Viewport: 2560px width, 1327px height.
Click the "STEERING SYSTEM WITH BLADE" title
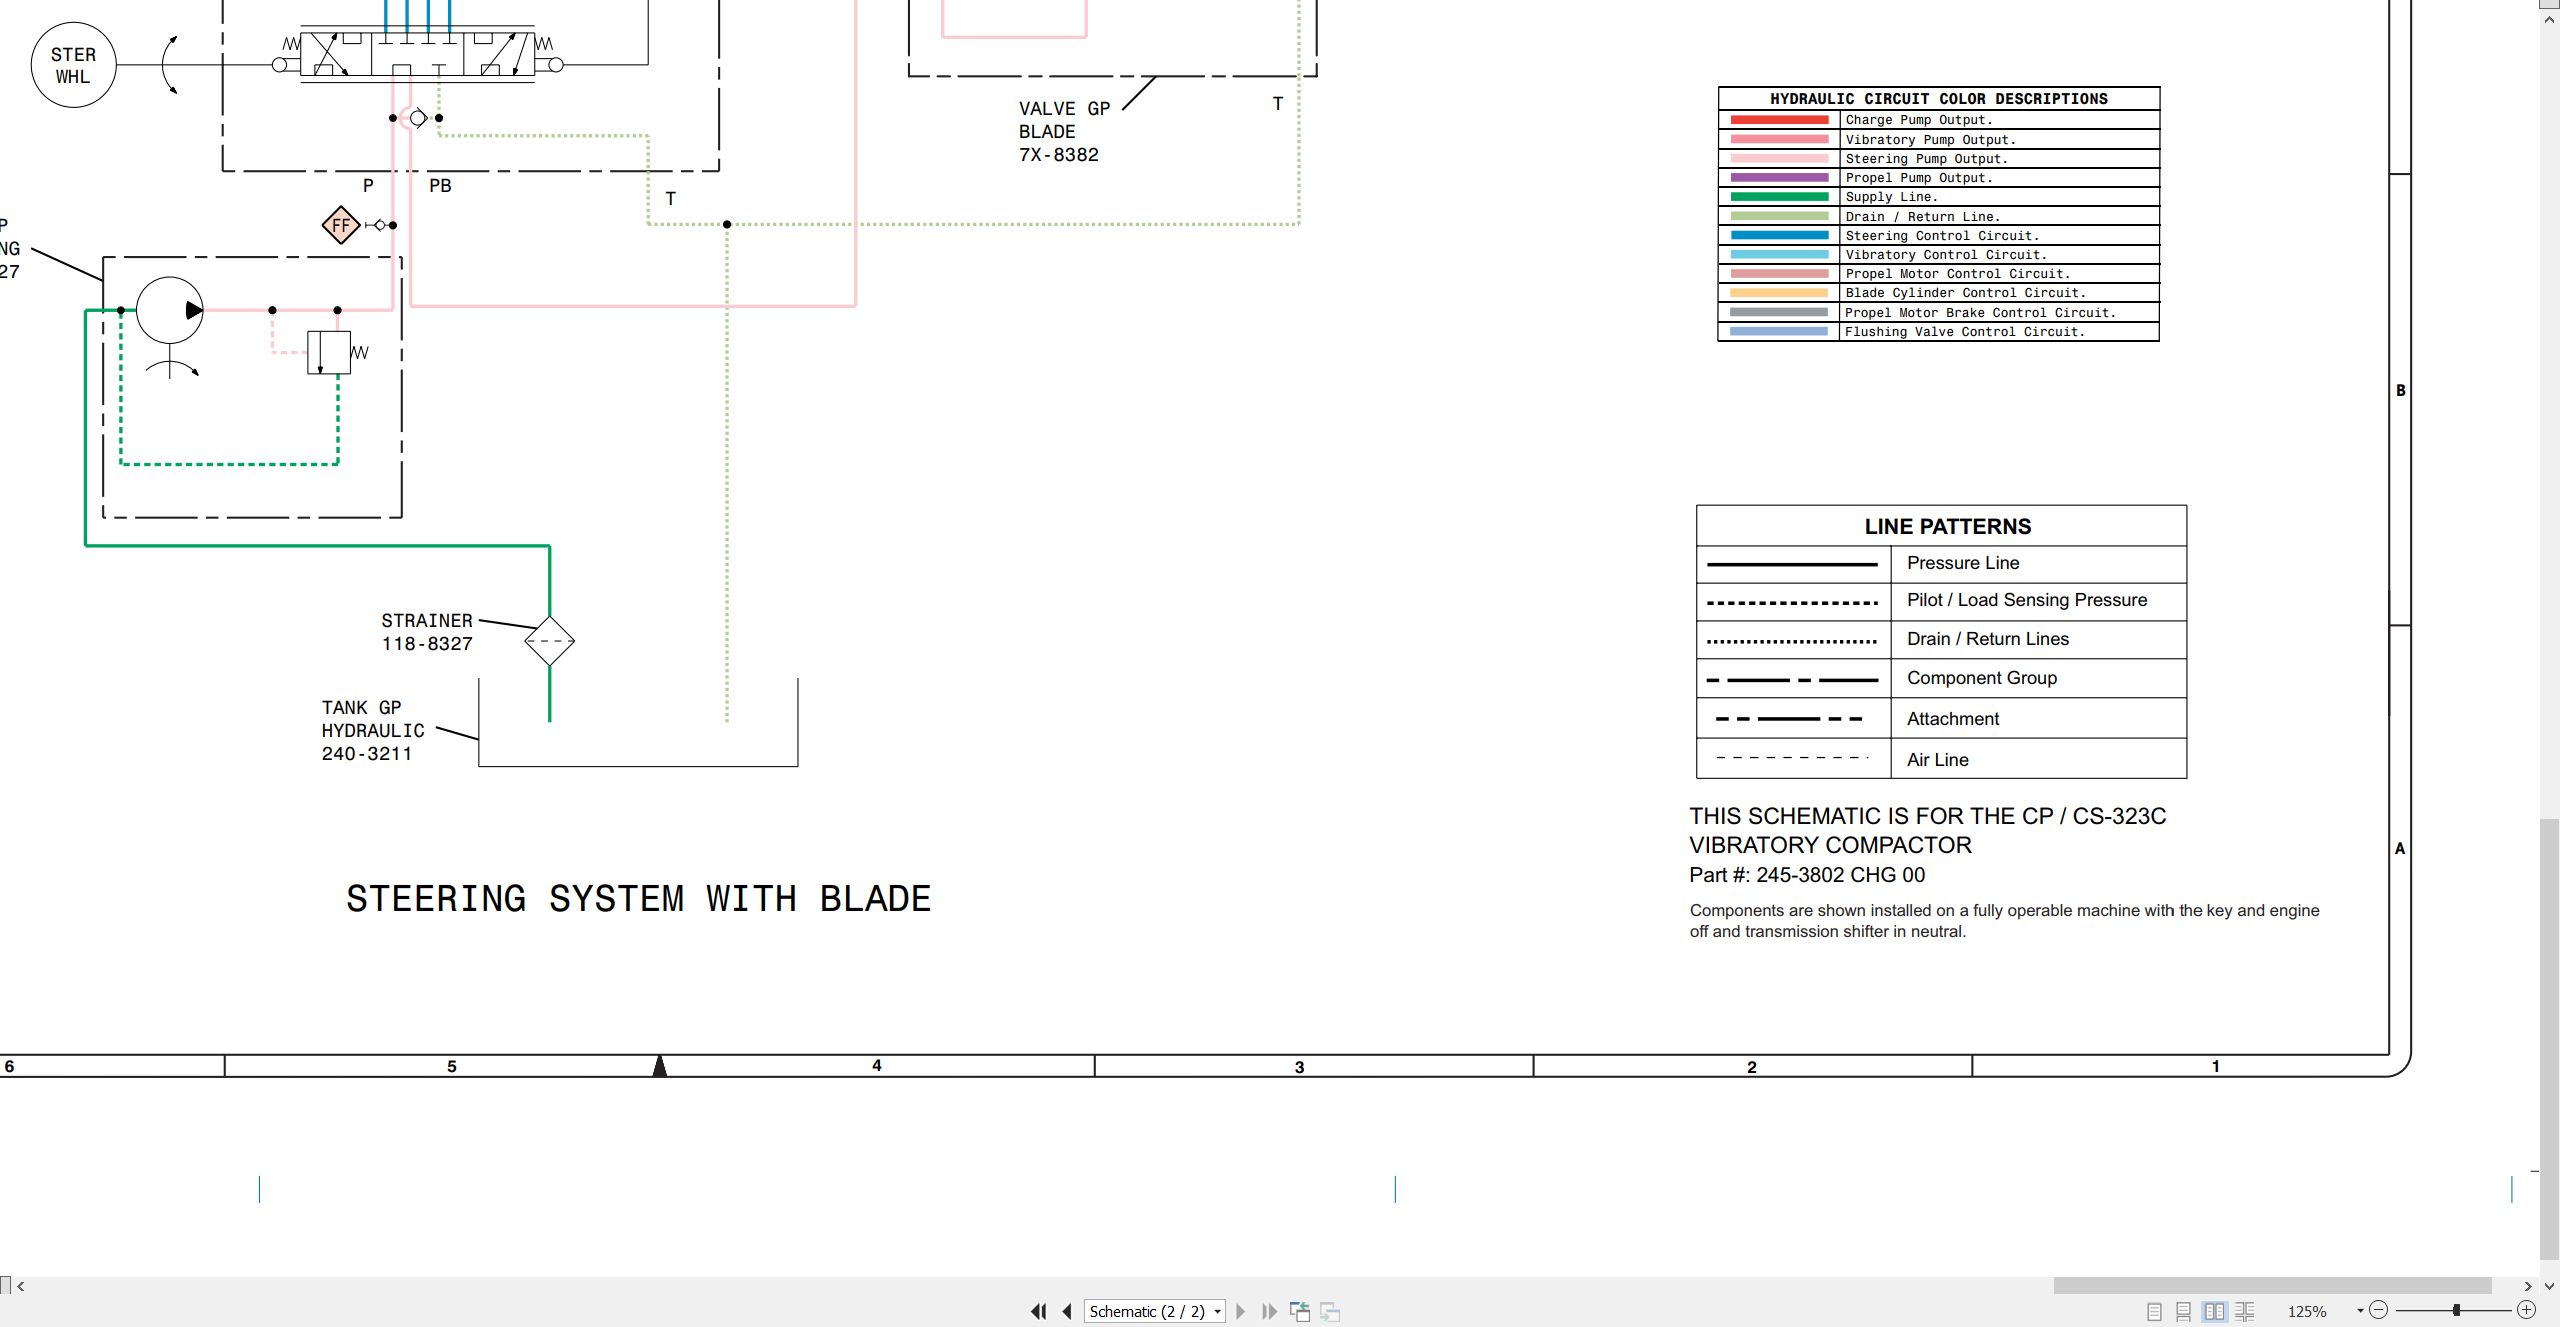(x=639, y=899)
